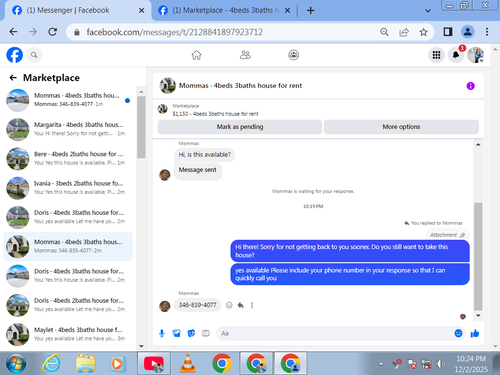Attach a file using the photo icon
Image resolution: width=500 pixels, height=375 pixels.
(176, 333)
